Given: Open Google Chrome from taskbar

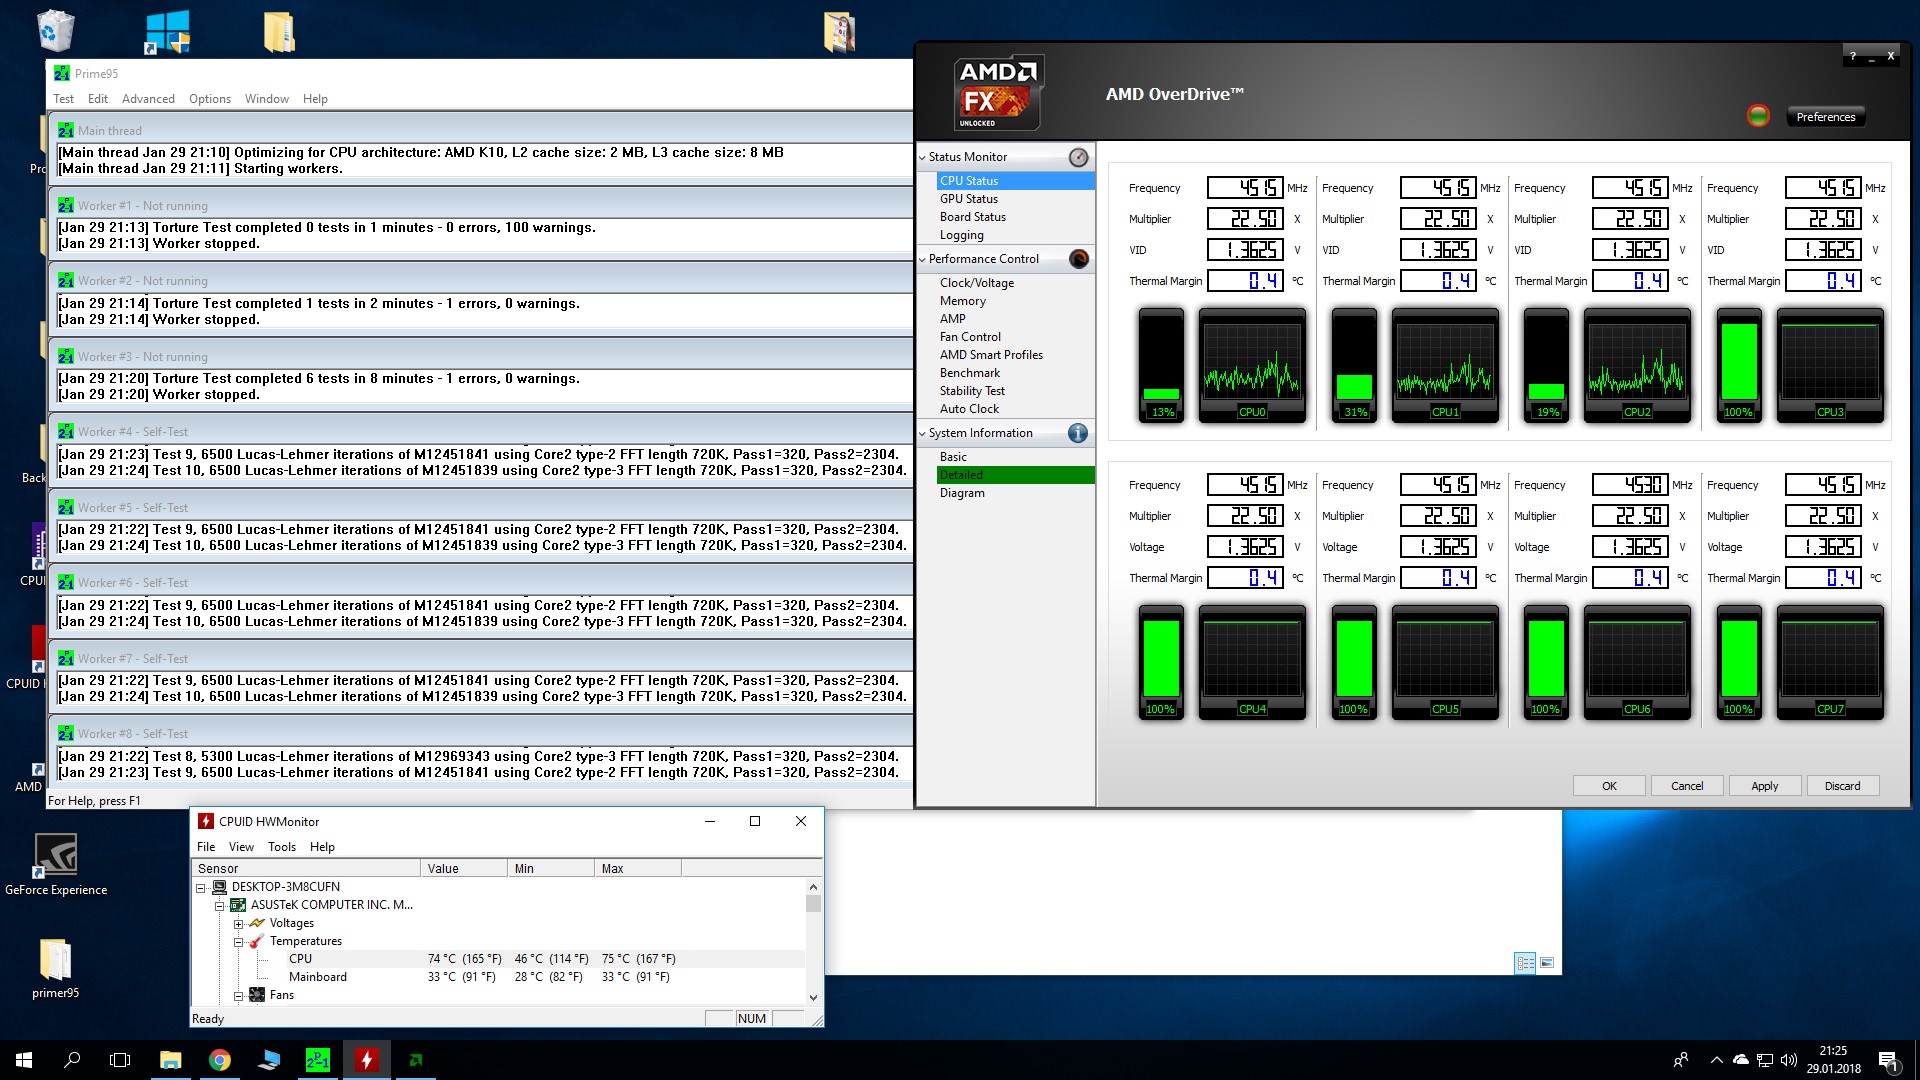Looking at the screenshot, I should (220, 1060).
